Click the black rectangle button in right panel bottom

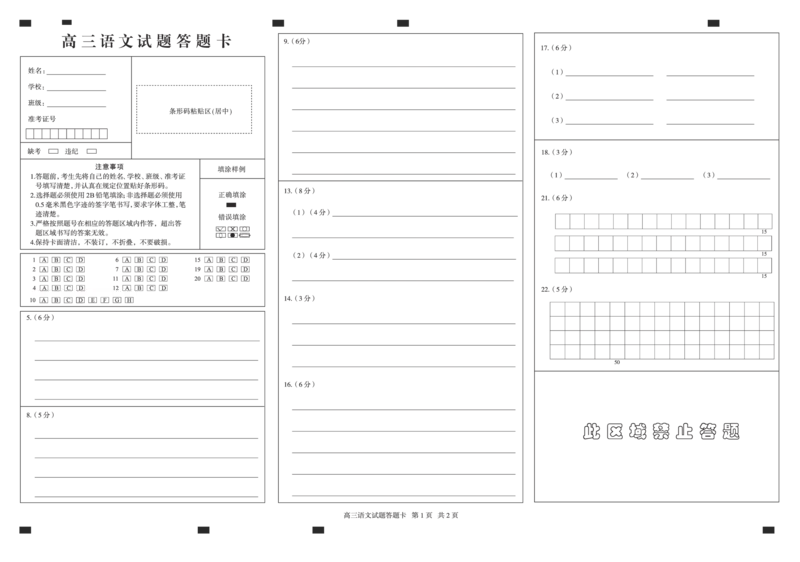(759, 428)
